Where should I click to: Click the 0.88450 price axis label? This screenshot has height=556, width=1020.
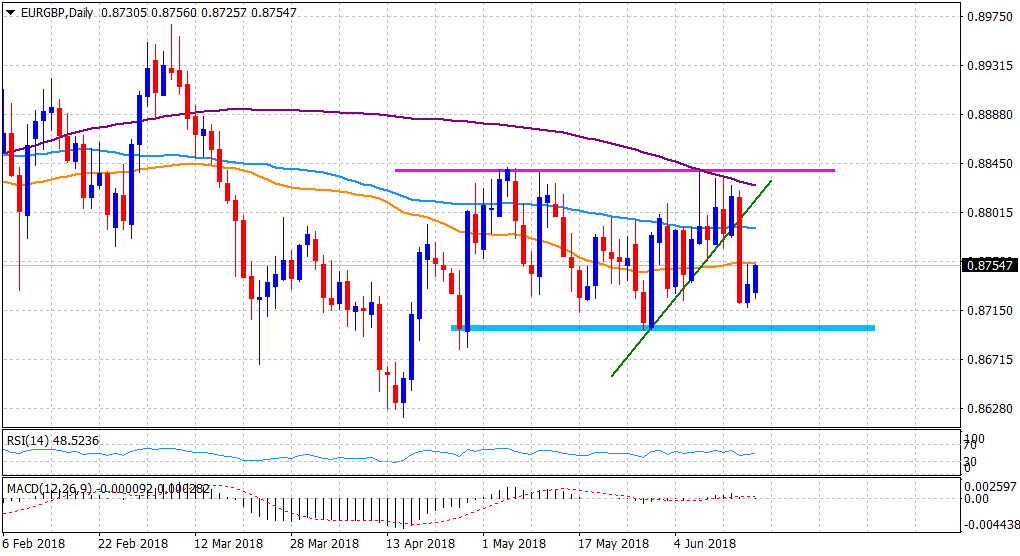click(x=988, y=163)
